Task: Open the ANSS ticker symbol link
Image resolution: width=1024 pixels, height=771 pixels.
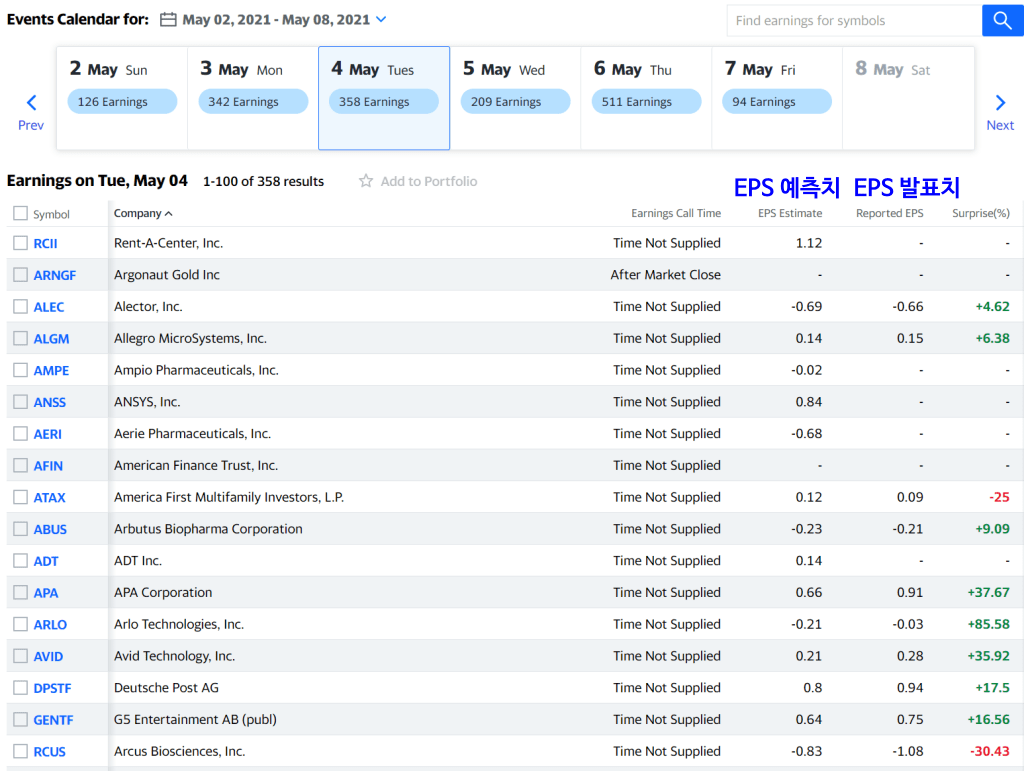Action: pos(50,402)
